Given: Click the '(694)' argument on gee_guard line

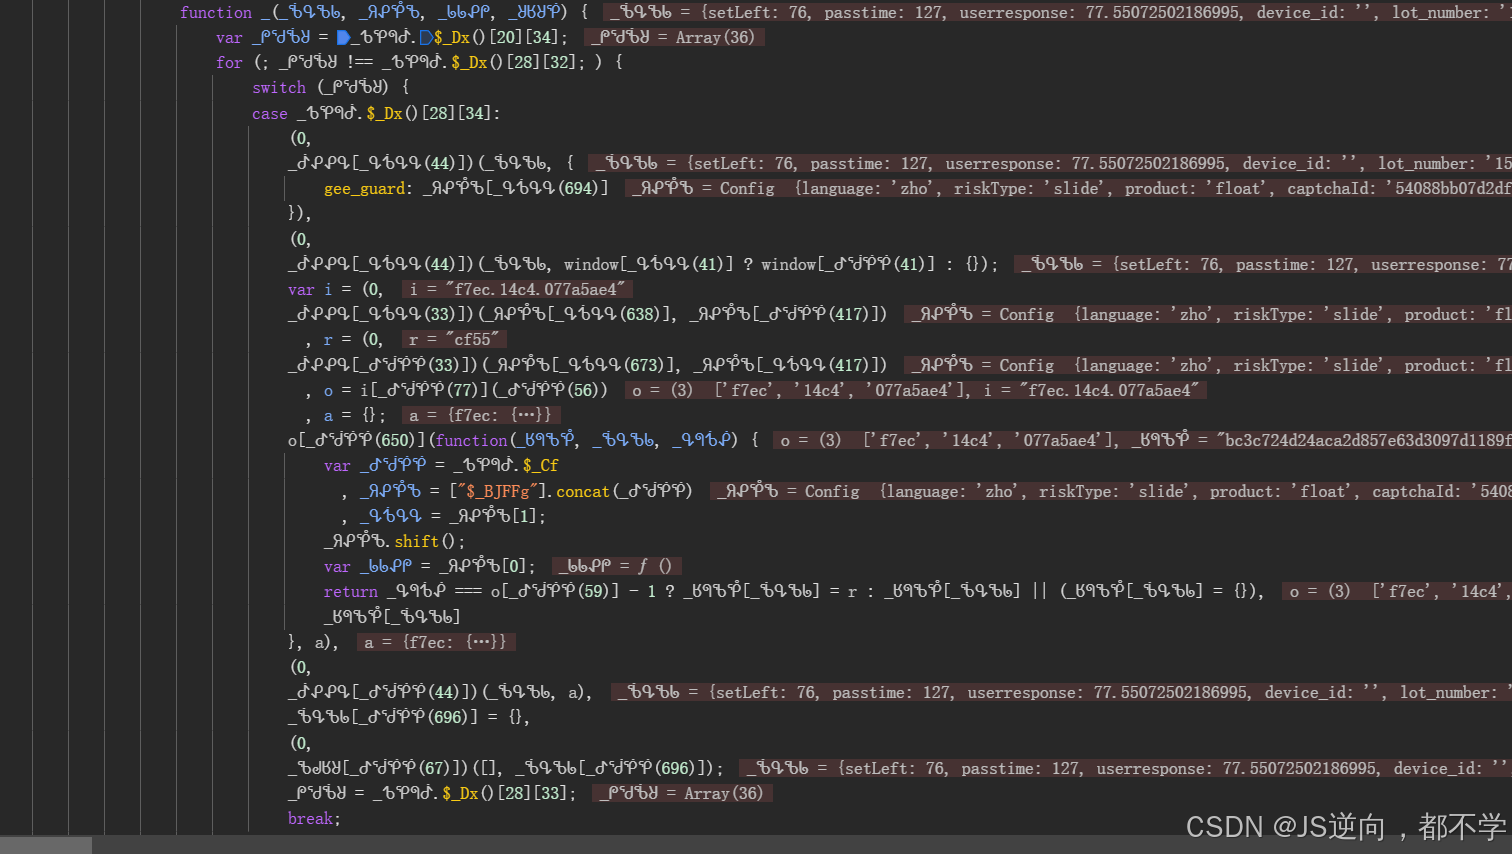Looking at the screenshot, I should 579,188.
